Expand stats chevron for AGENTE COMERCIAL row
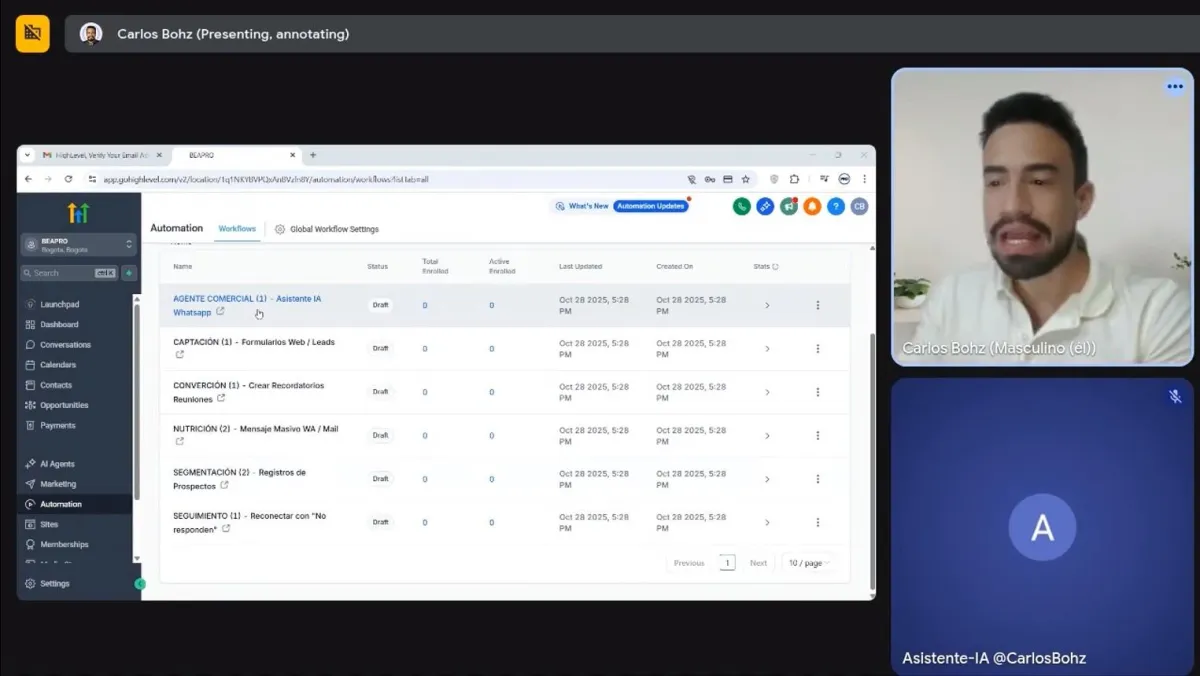The image size is (1200, 676). click(767, 305)
